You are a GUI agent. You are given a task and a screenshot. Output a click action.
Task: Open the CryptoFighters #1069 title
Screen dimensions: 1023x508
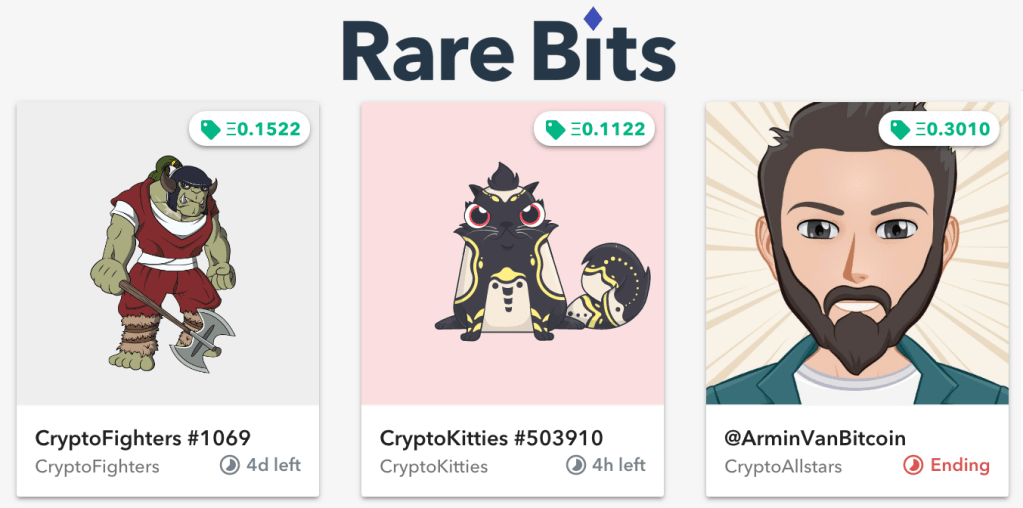click(142, 438)
